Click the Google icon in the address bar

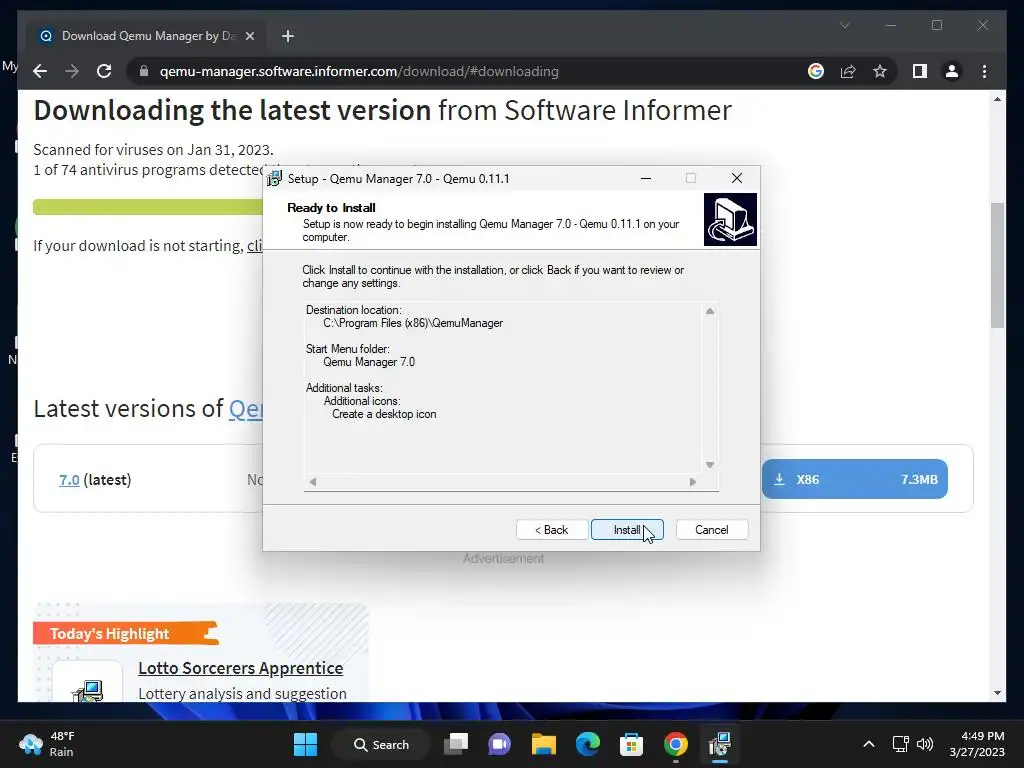[x=816, y=71]
